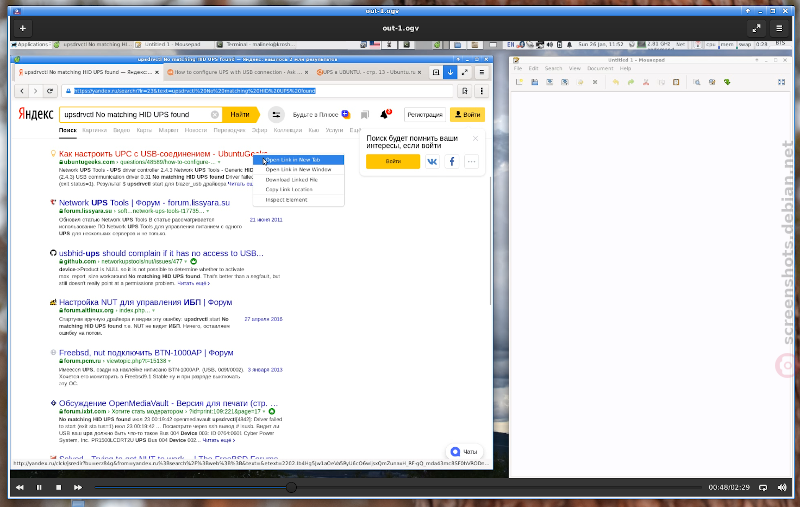Screen dimensions: 800x507
Task: Click the Find magnifier icon in Mousepad toolbar
Action: 696,82
